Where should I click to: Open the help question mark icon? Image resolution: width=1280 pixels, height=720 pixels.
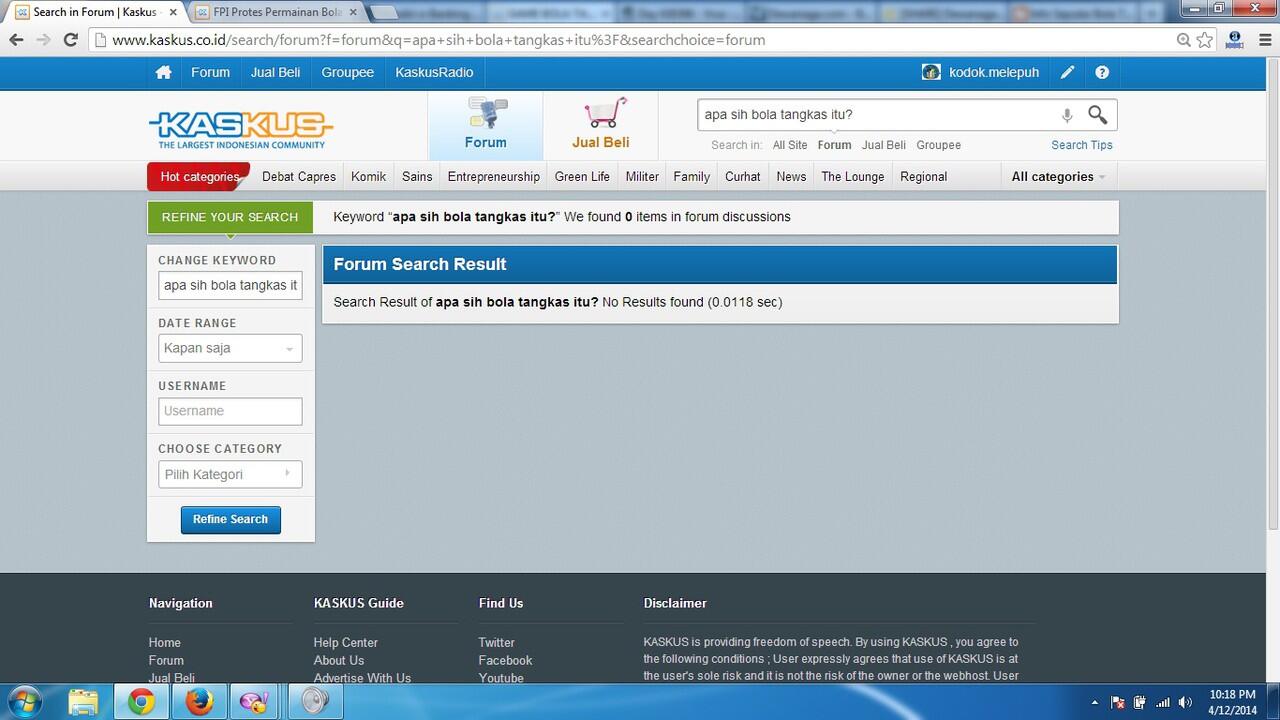pos(1102,72)
